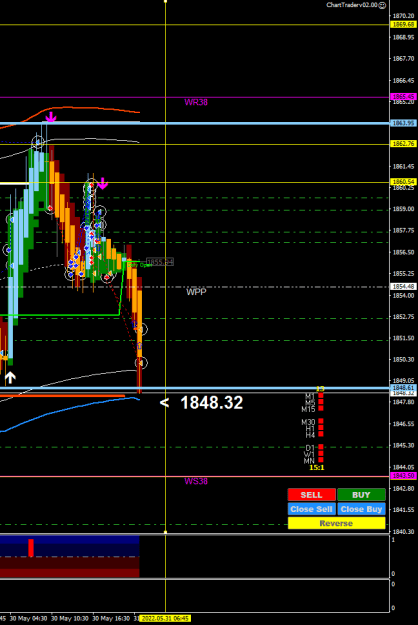418x625 pixels.
Task: Click the yellow Reverse button
Action: tap(336, 523)
